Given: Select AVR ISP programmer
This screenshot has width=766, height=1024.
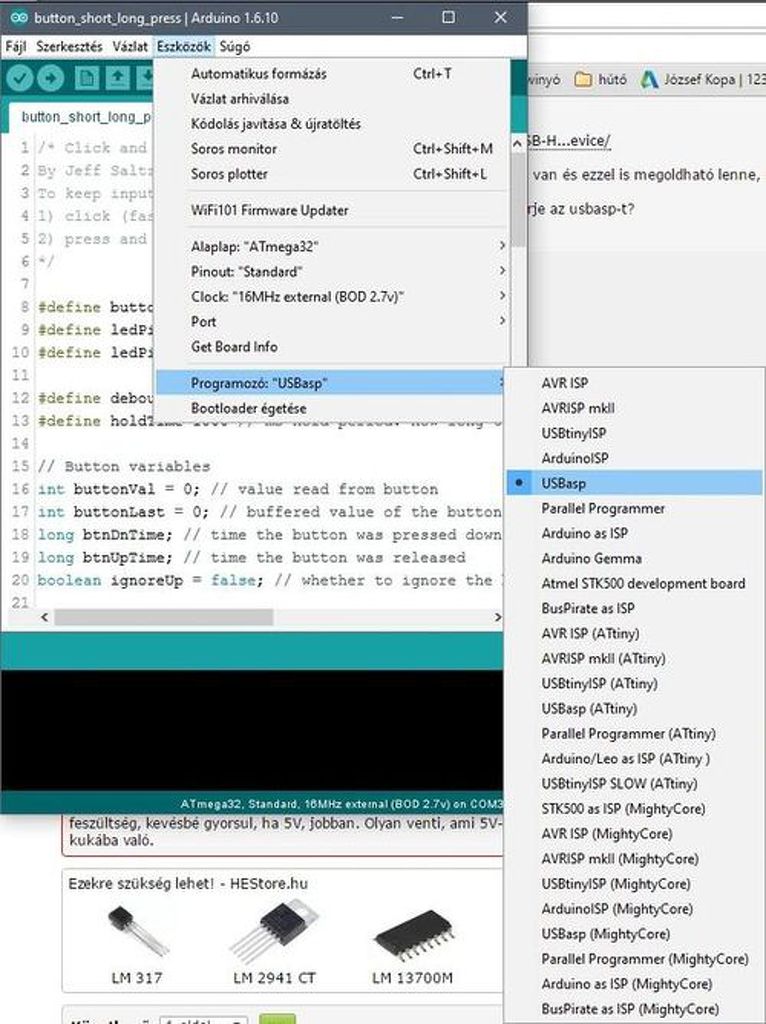Looking at the screenshot, I should click(633, 383).
